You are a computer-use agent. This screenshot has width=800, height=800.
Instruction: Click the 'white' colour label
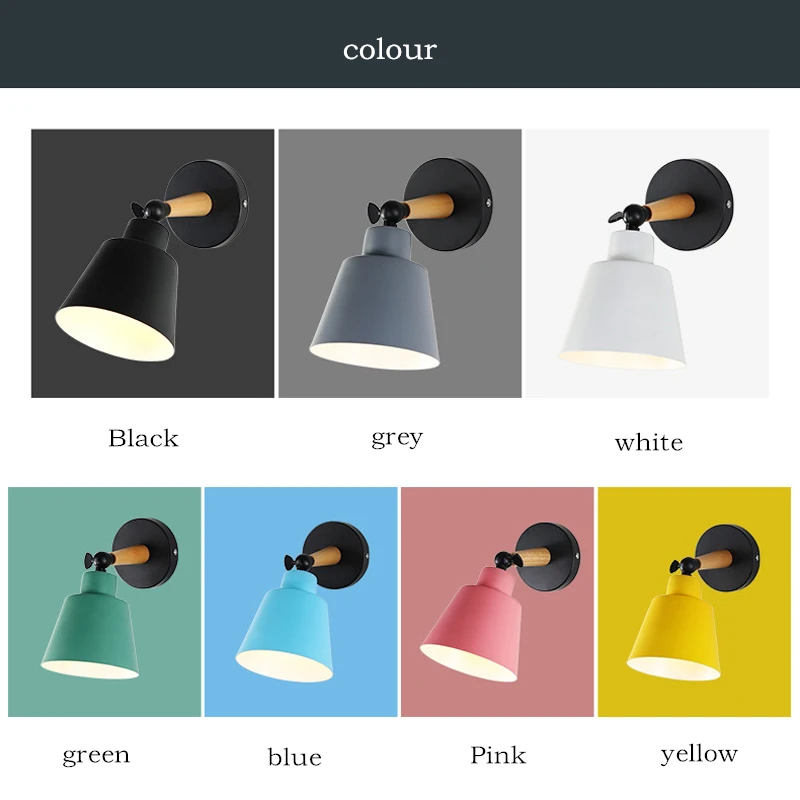[x=648, y=442]
